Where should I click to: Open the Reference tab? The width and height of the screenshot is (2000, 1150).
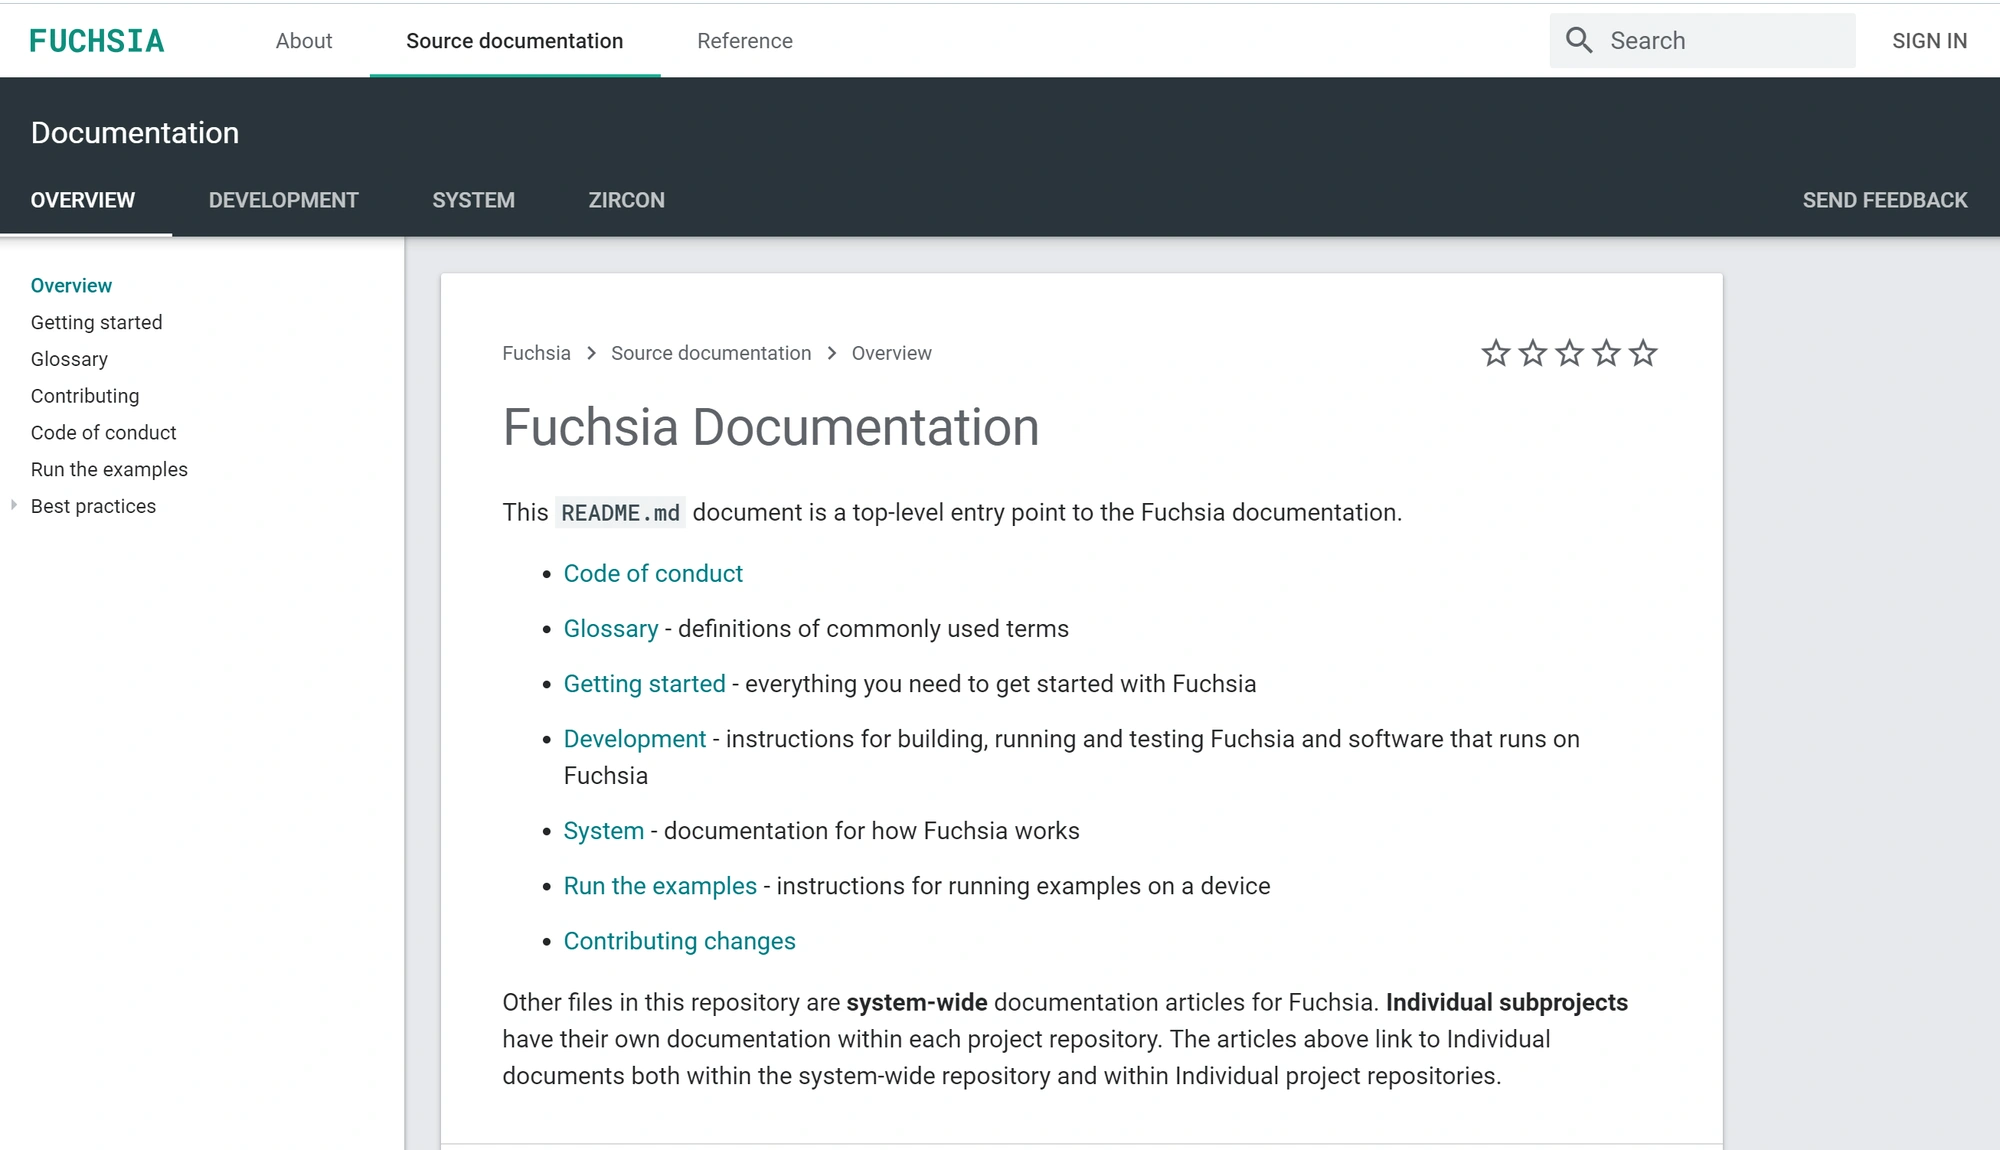pos(745,41)
